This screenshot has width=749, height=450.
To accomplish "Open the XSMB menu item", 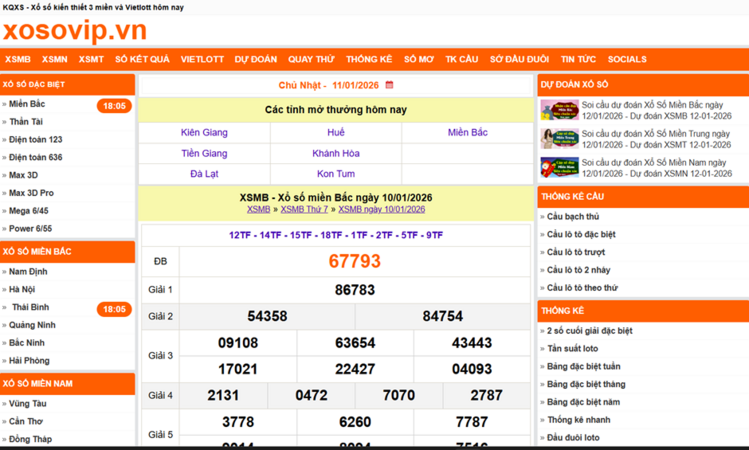I will [x=17, y=60].
